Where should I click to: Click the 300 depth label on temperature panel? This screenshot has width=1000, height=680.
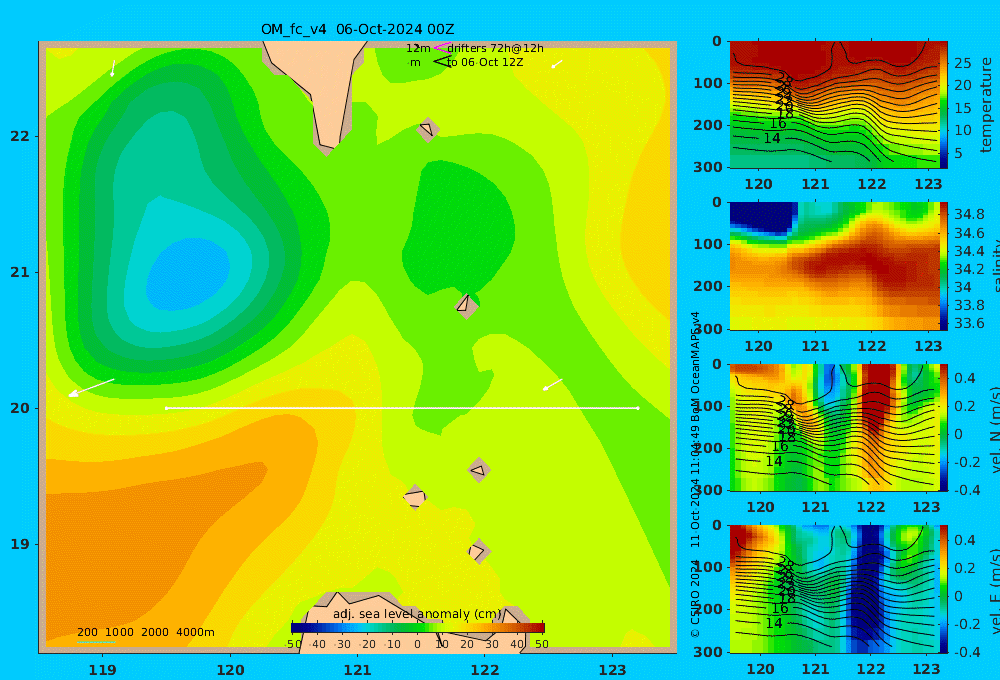708,167
